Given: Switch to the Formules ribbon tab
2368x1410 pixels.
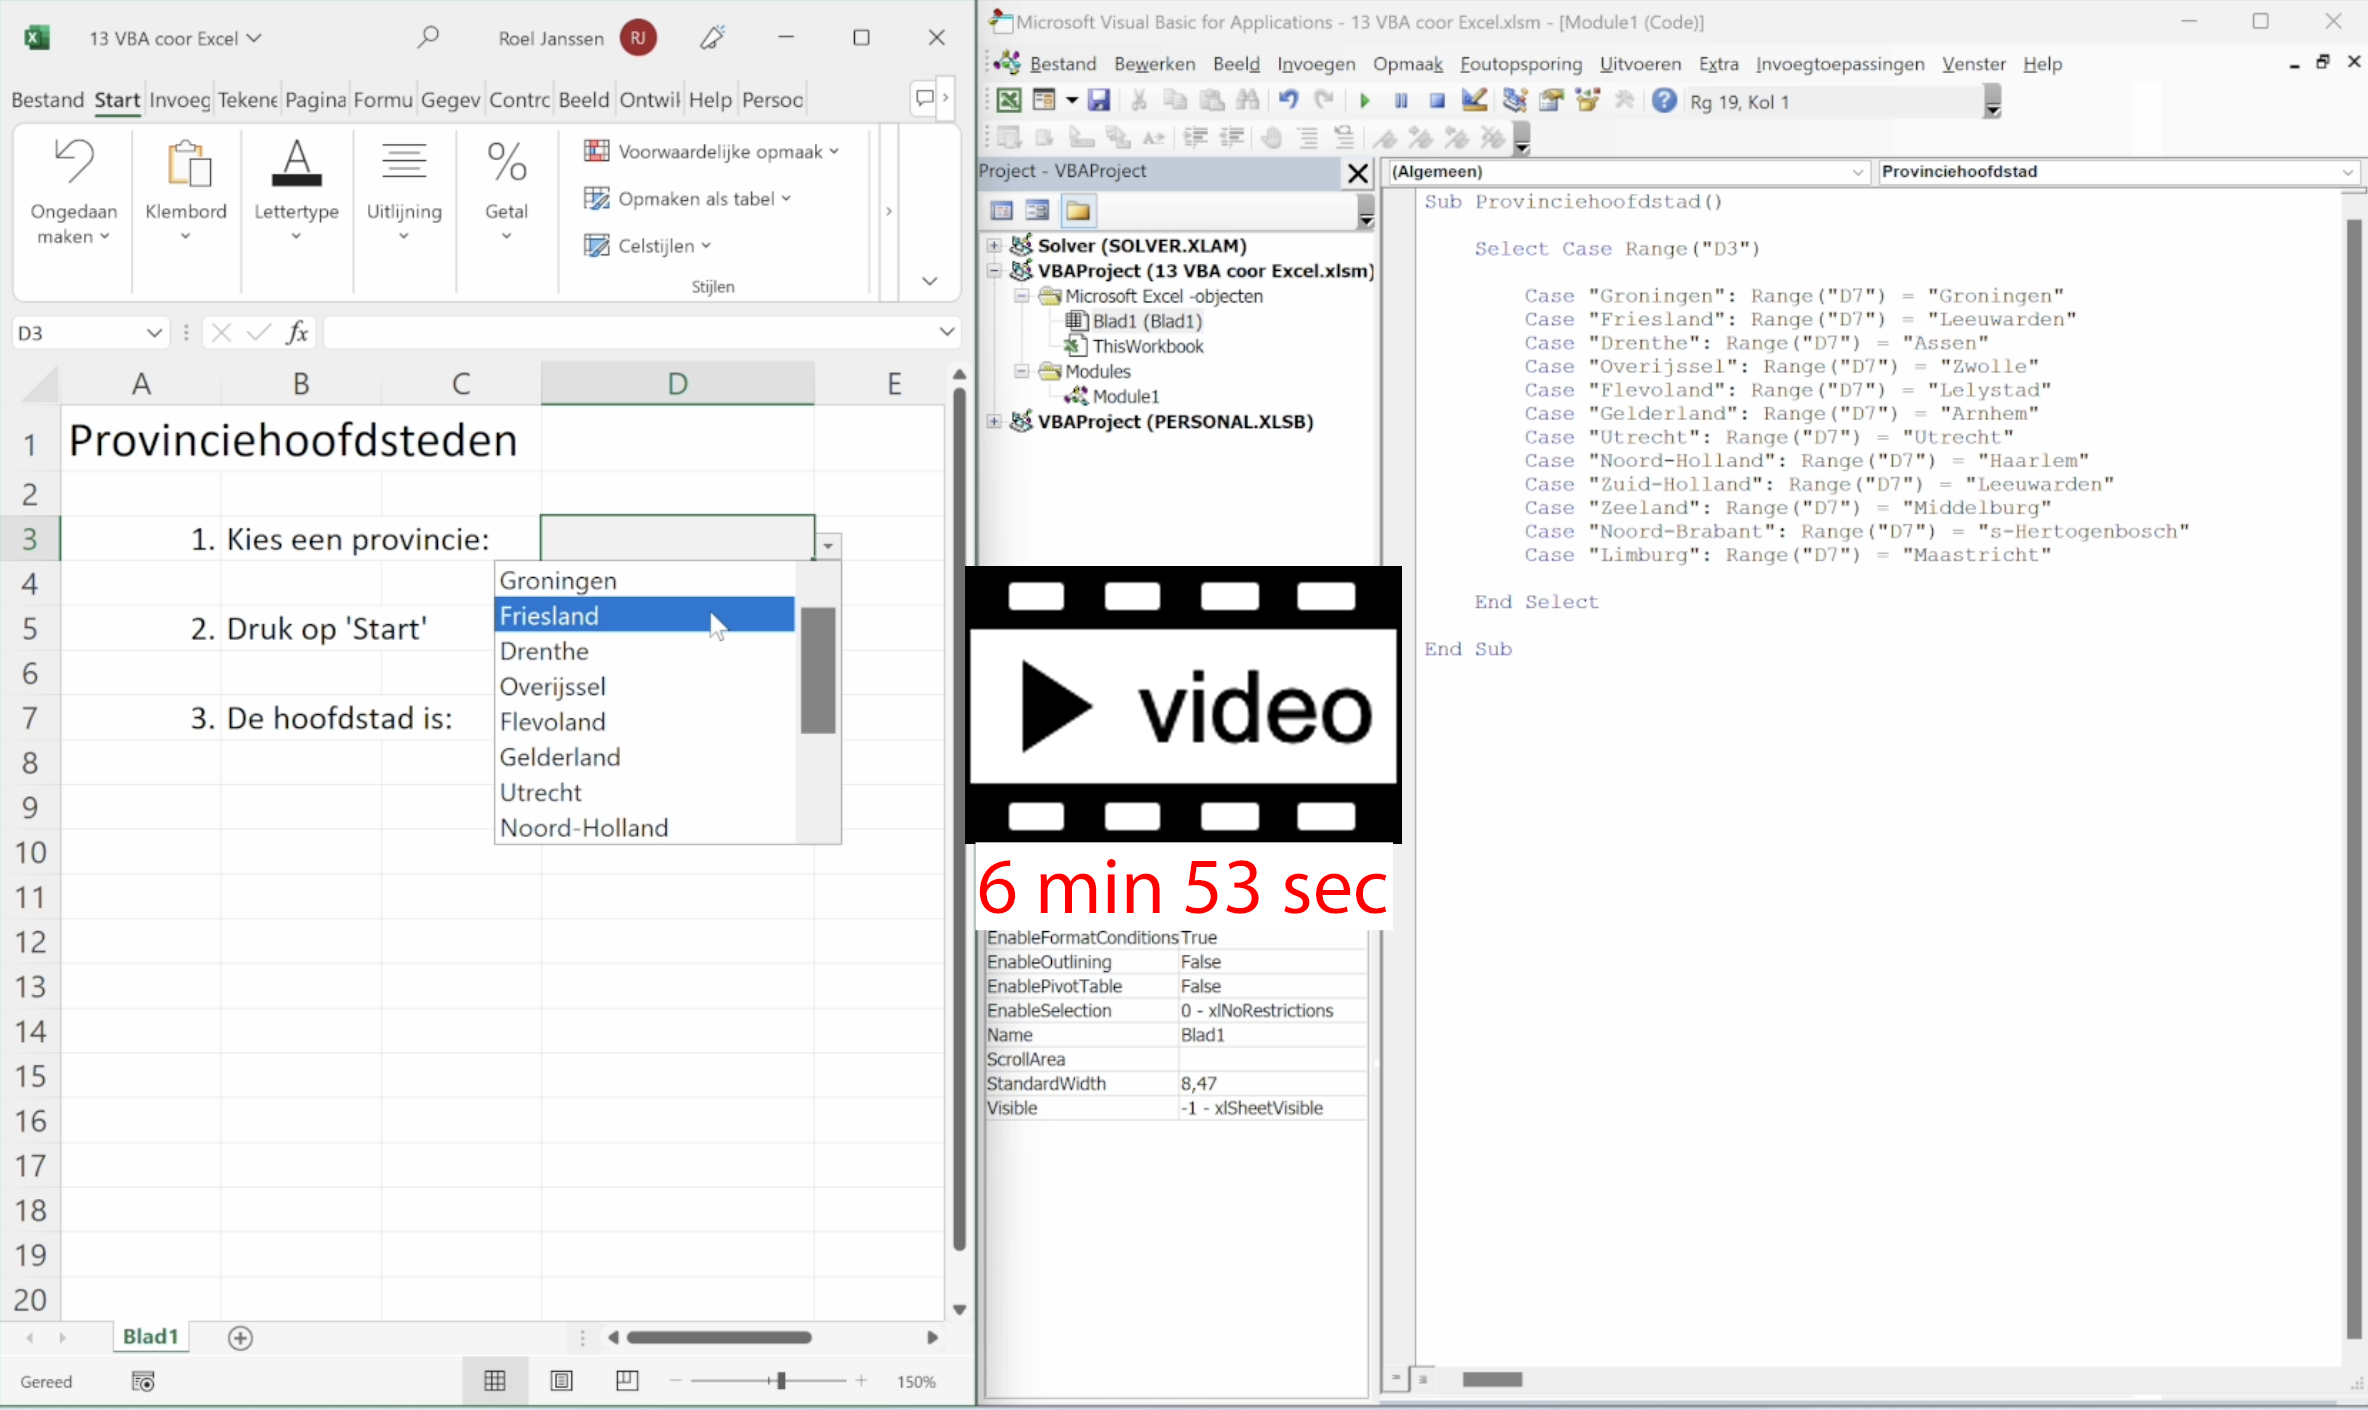Looking at the screenshot, I should (x=383, y=100).
